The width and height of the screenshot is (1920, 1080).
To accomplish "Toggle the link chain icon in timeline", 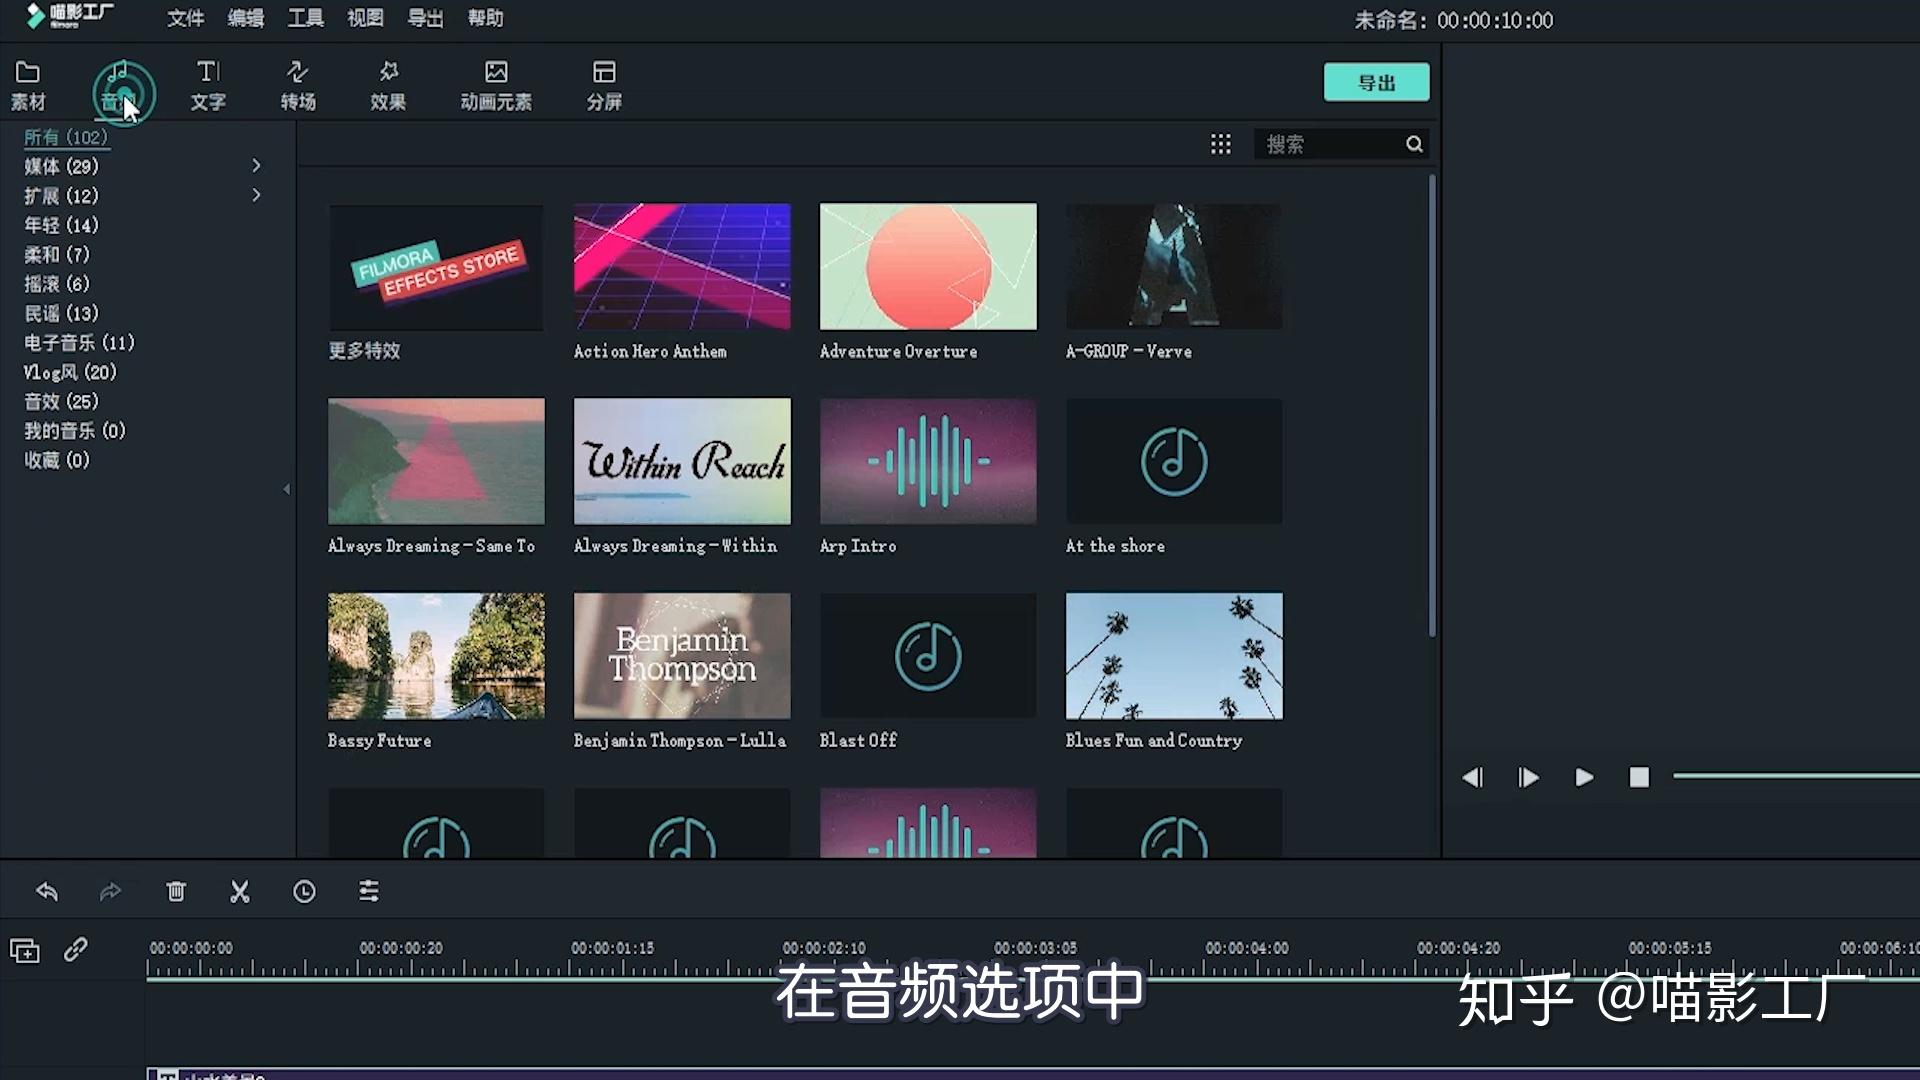I will (76, 949).
